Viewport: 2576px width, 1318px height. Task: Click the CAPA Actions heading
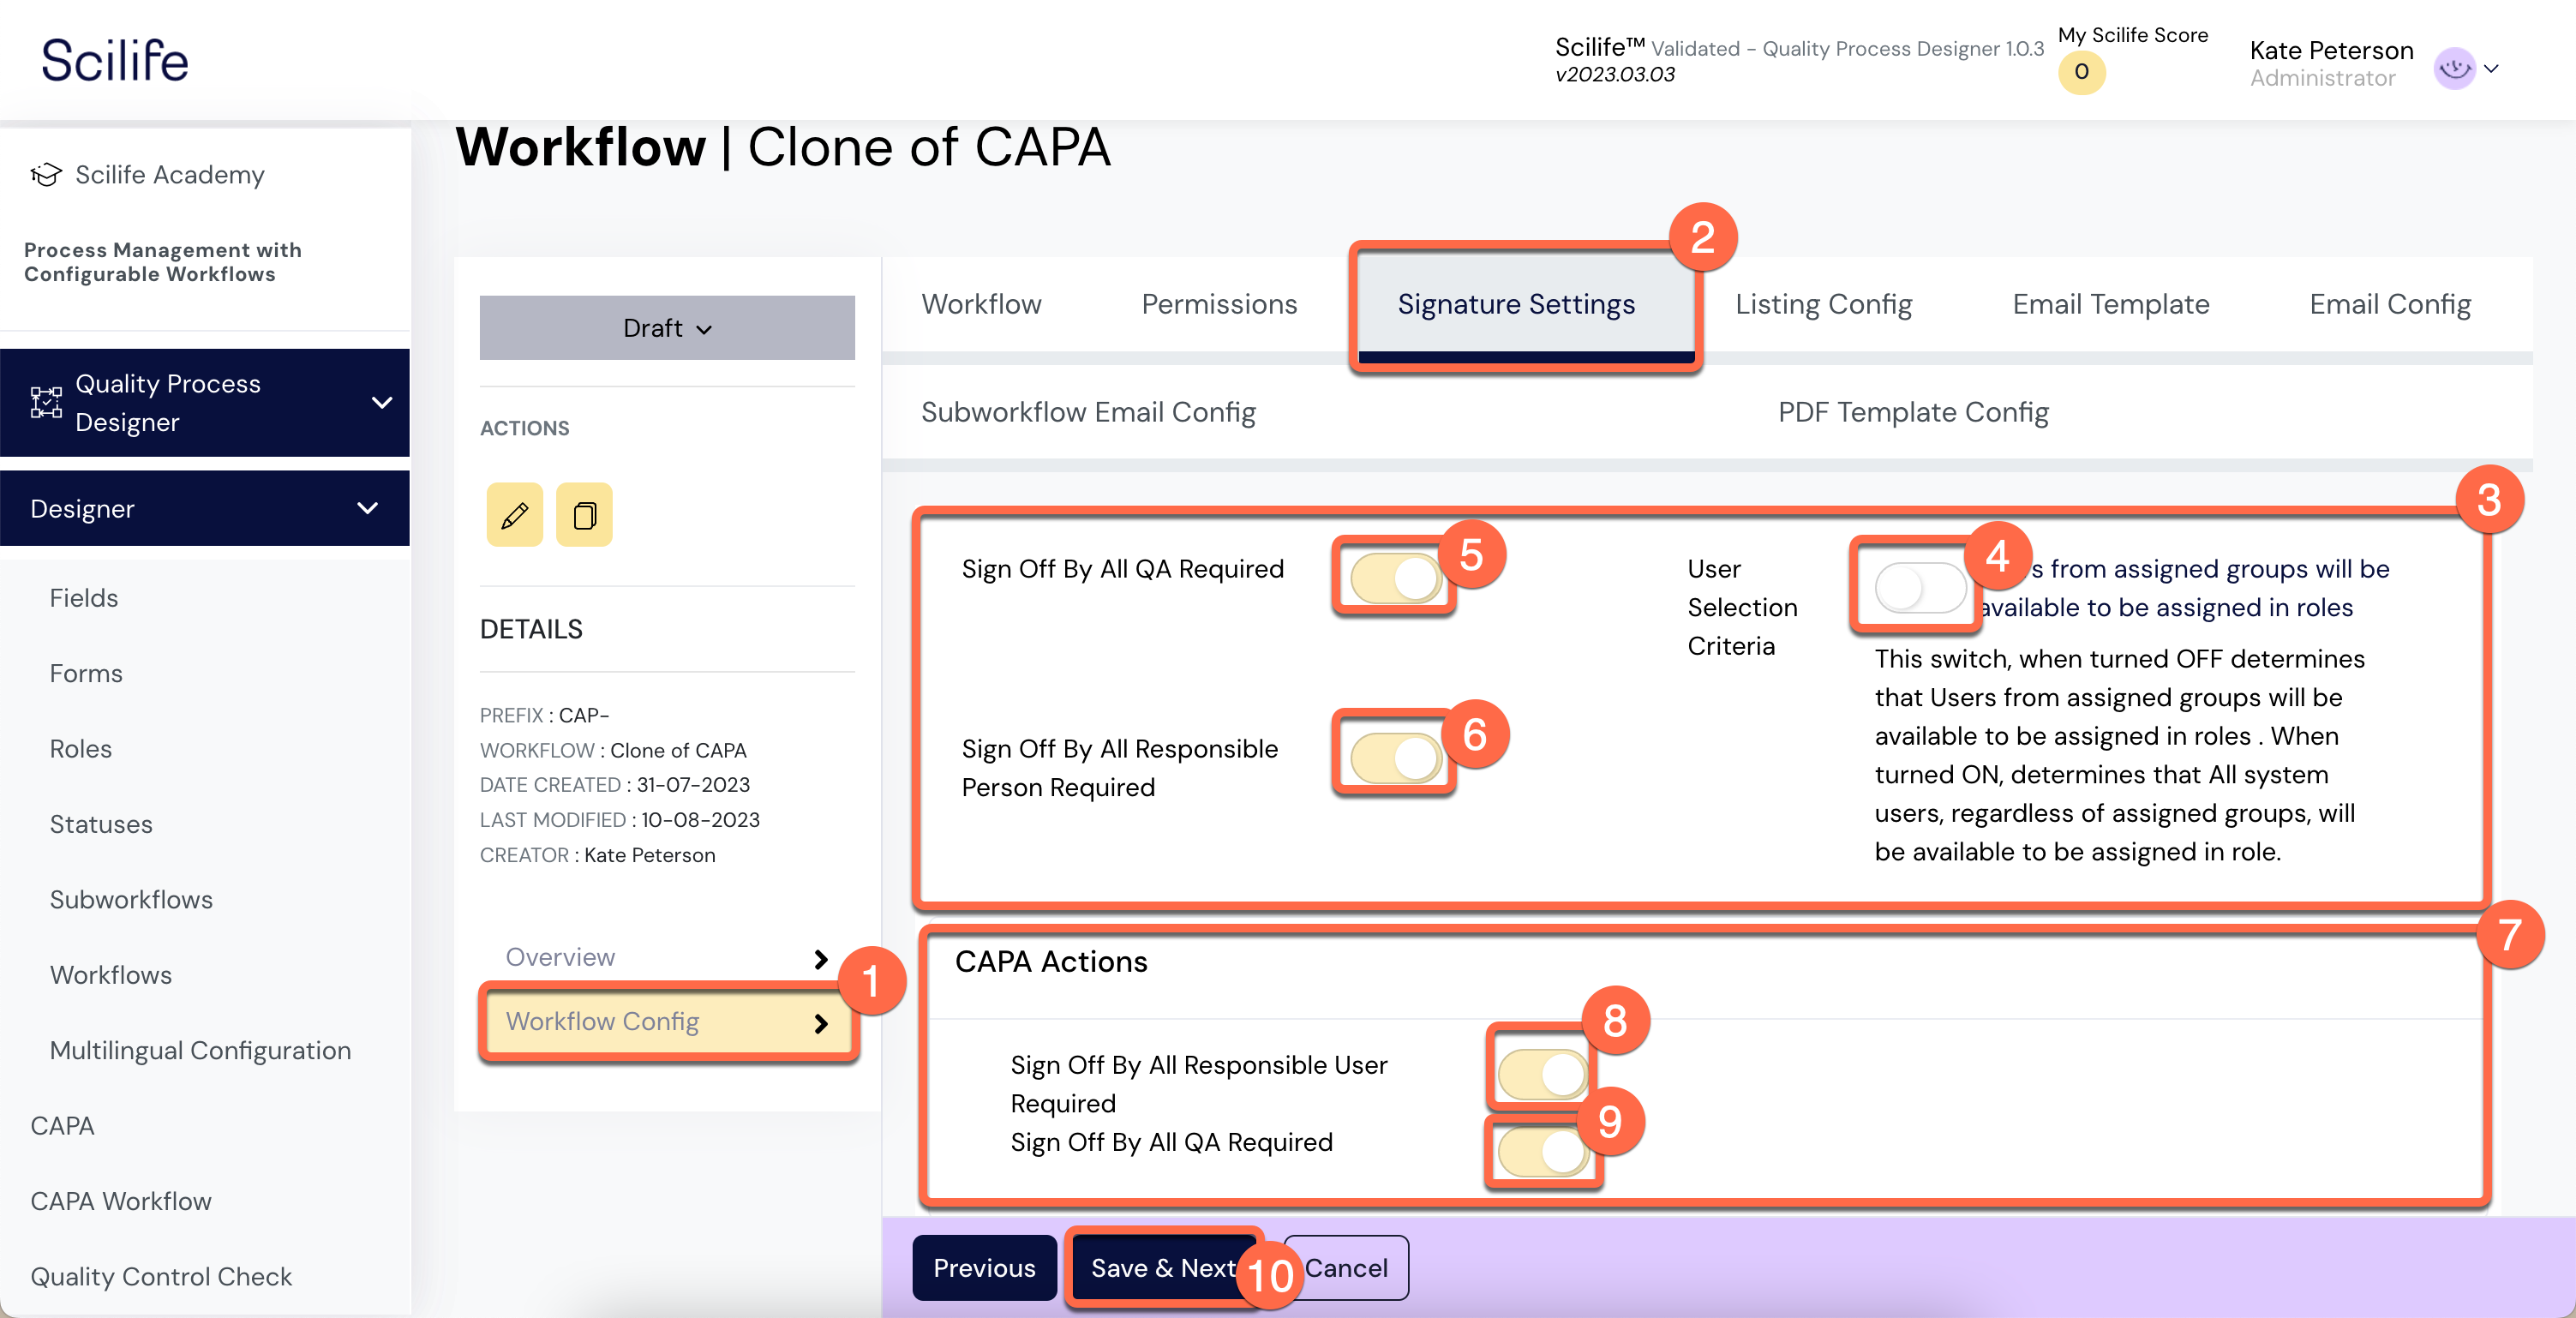(1051, 961)
